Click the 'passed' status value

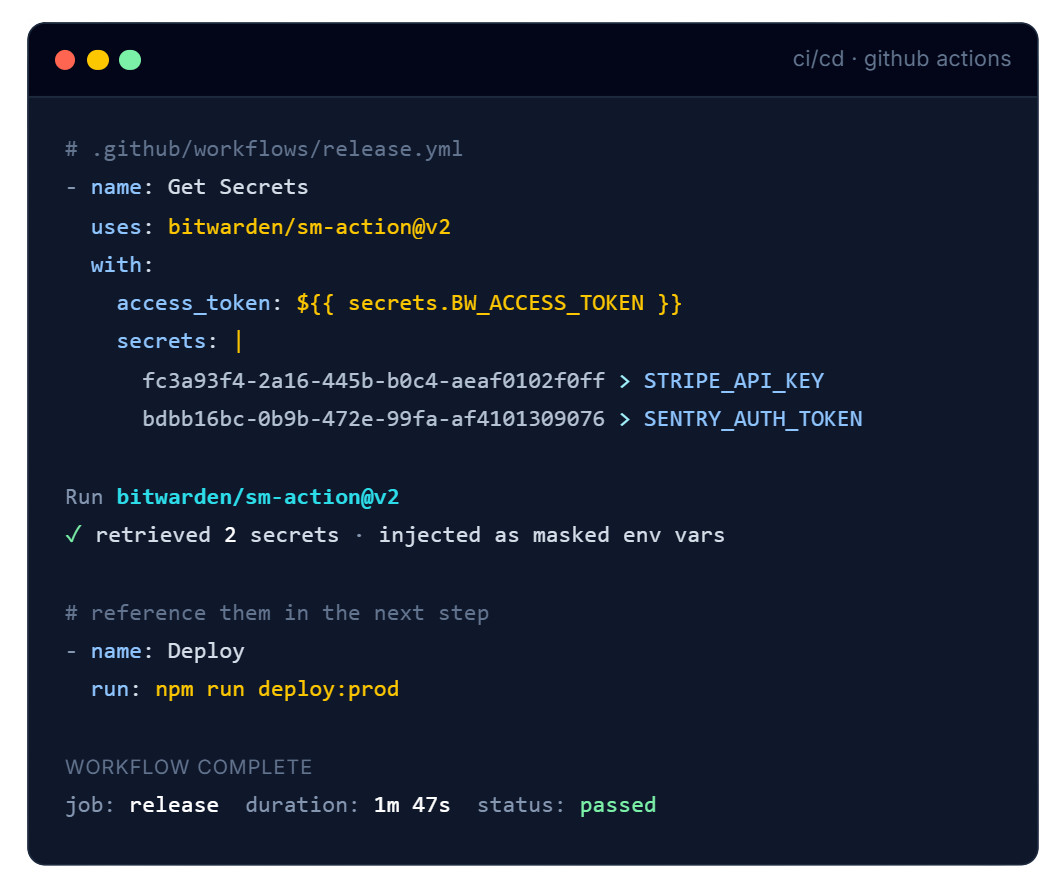coord(618,805)
